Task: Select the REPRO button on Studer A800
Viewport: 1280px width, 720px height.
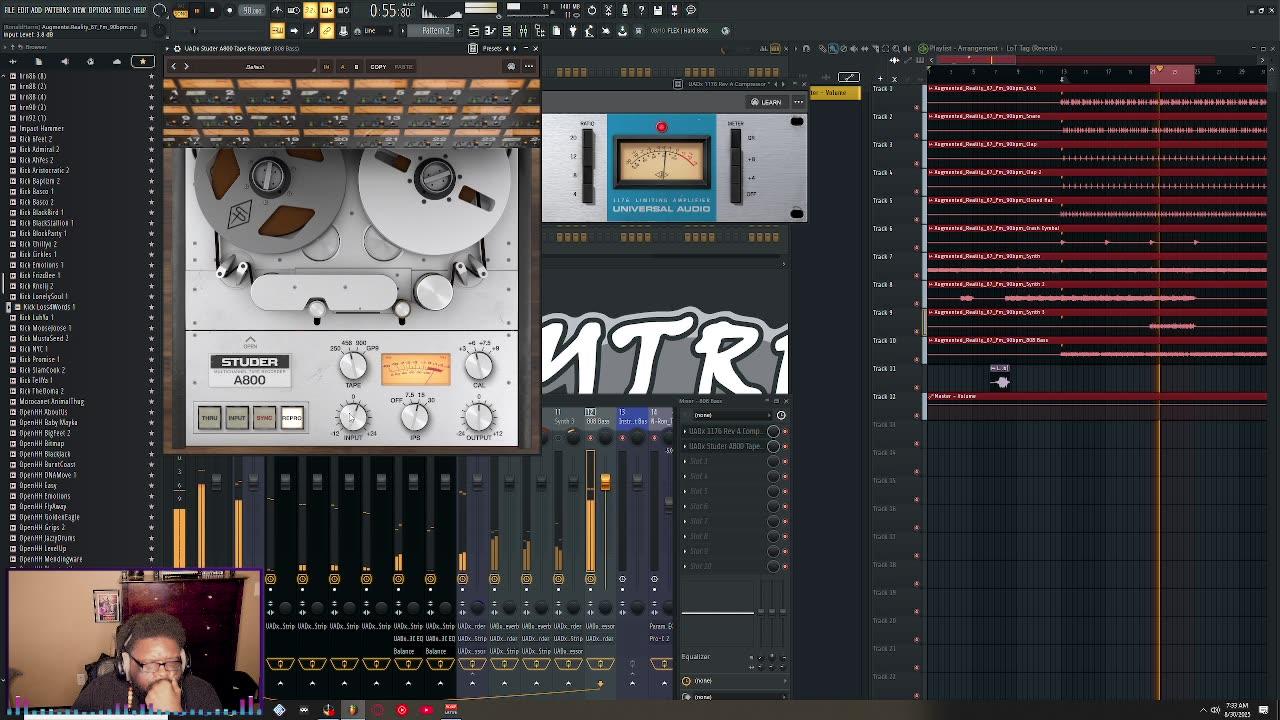Action: pos(292,418)
